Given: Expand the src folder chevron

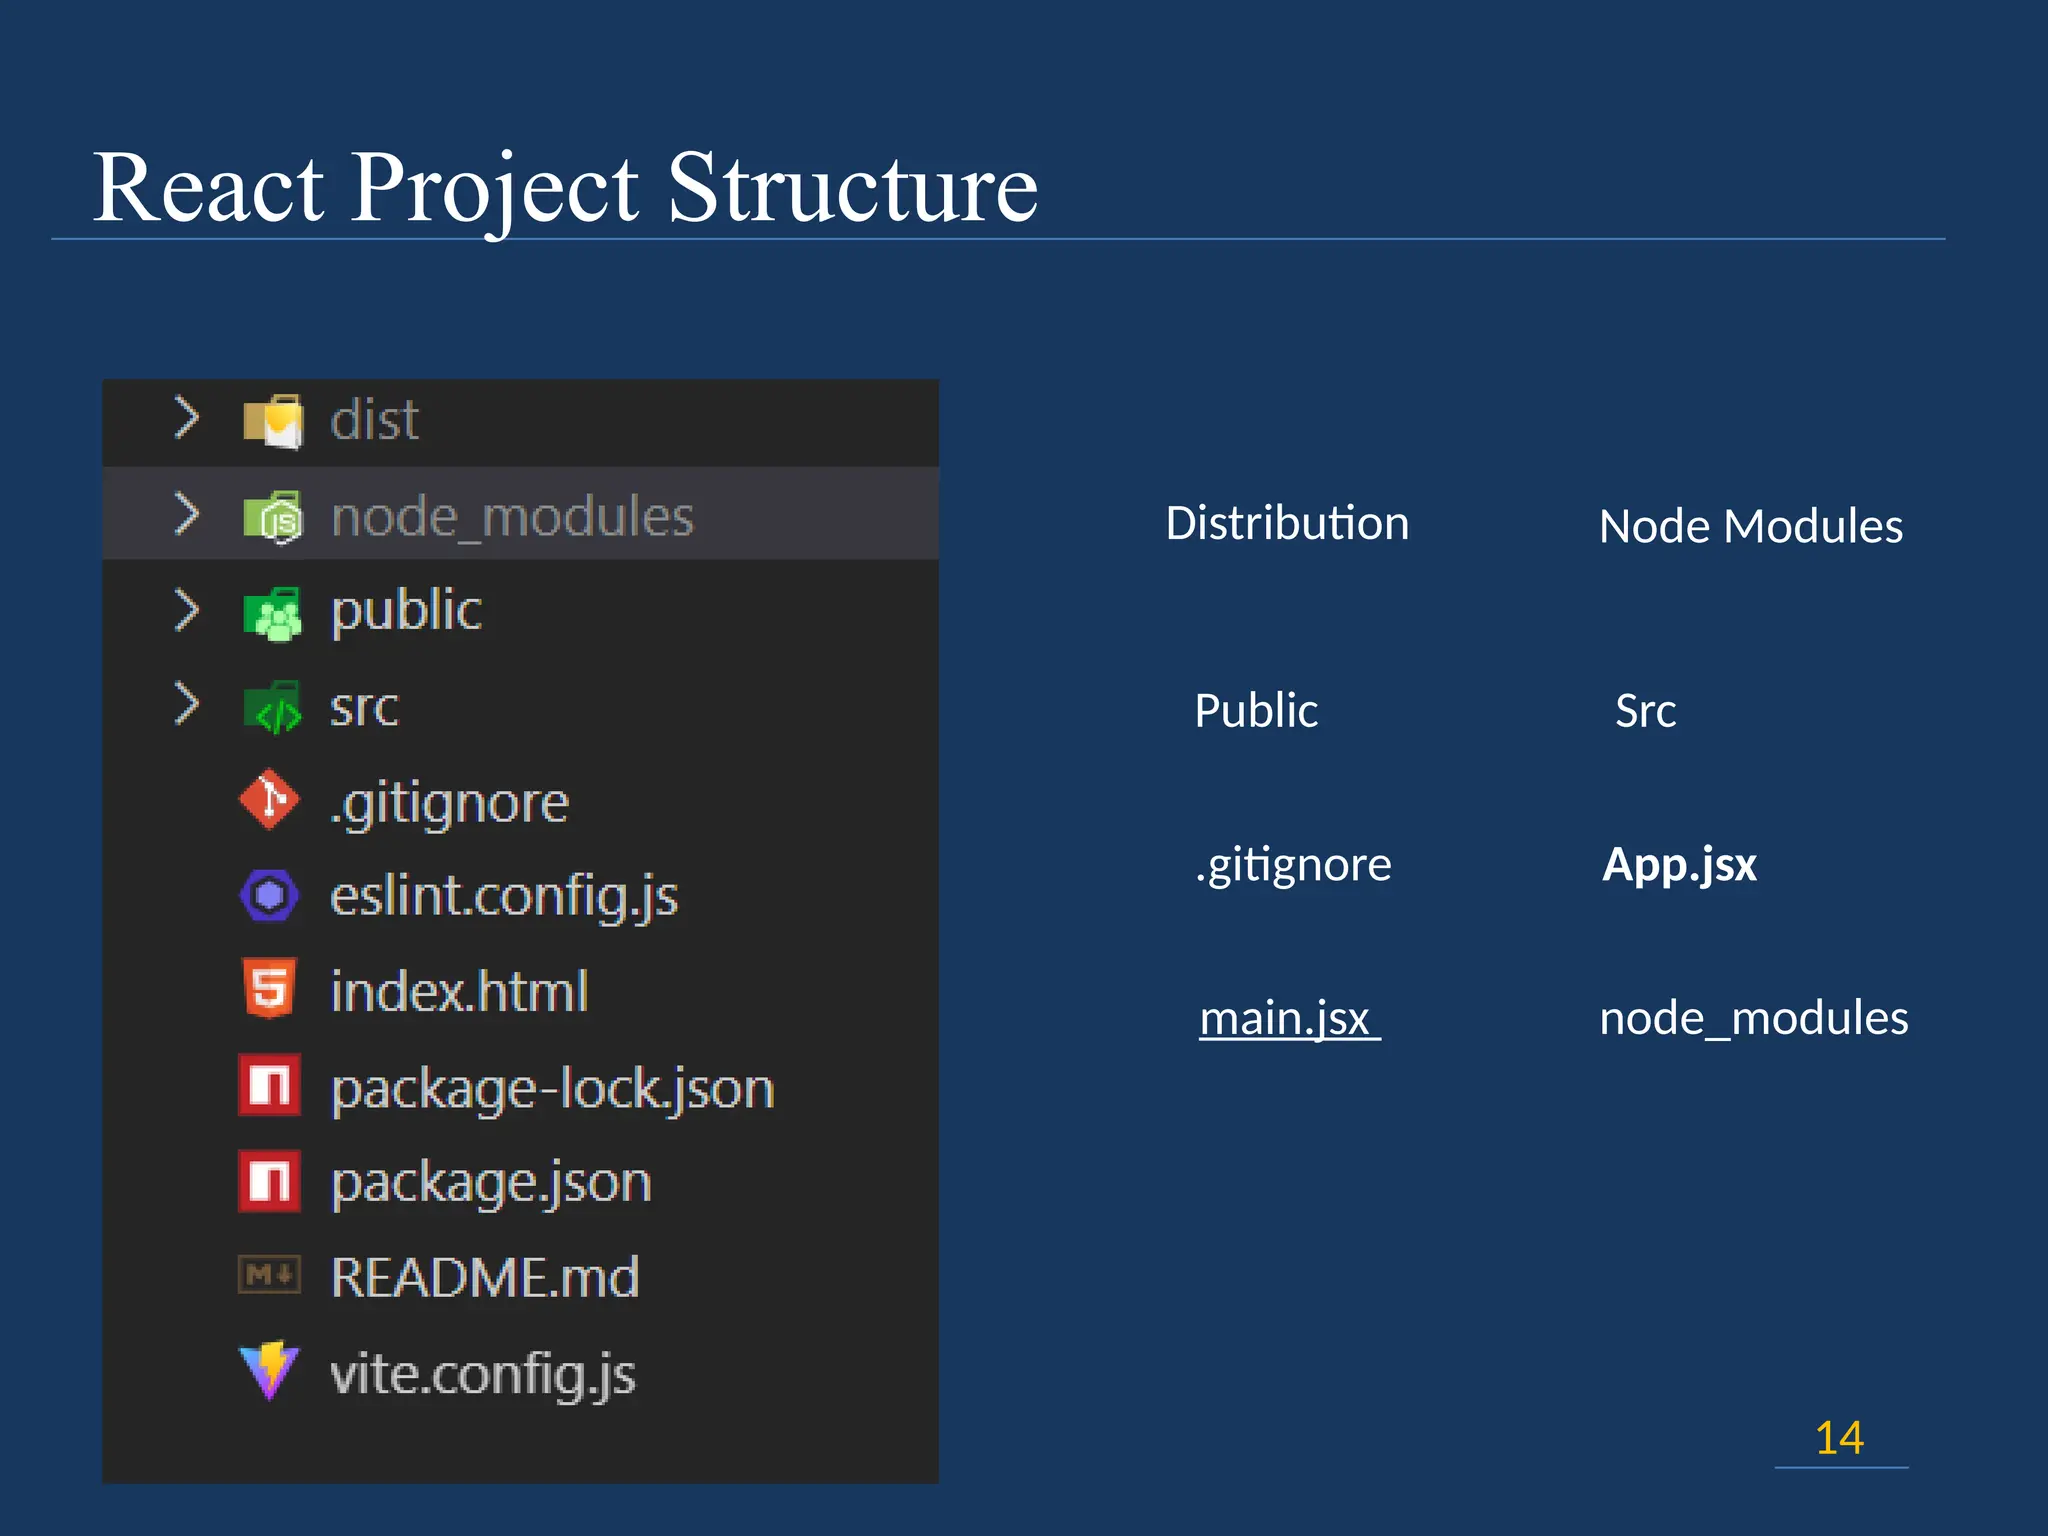Looking at the screenshot, I should 186,703.
